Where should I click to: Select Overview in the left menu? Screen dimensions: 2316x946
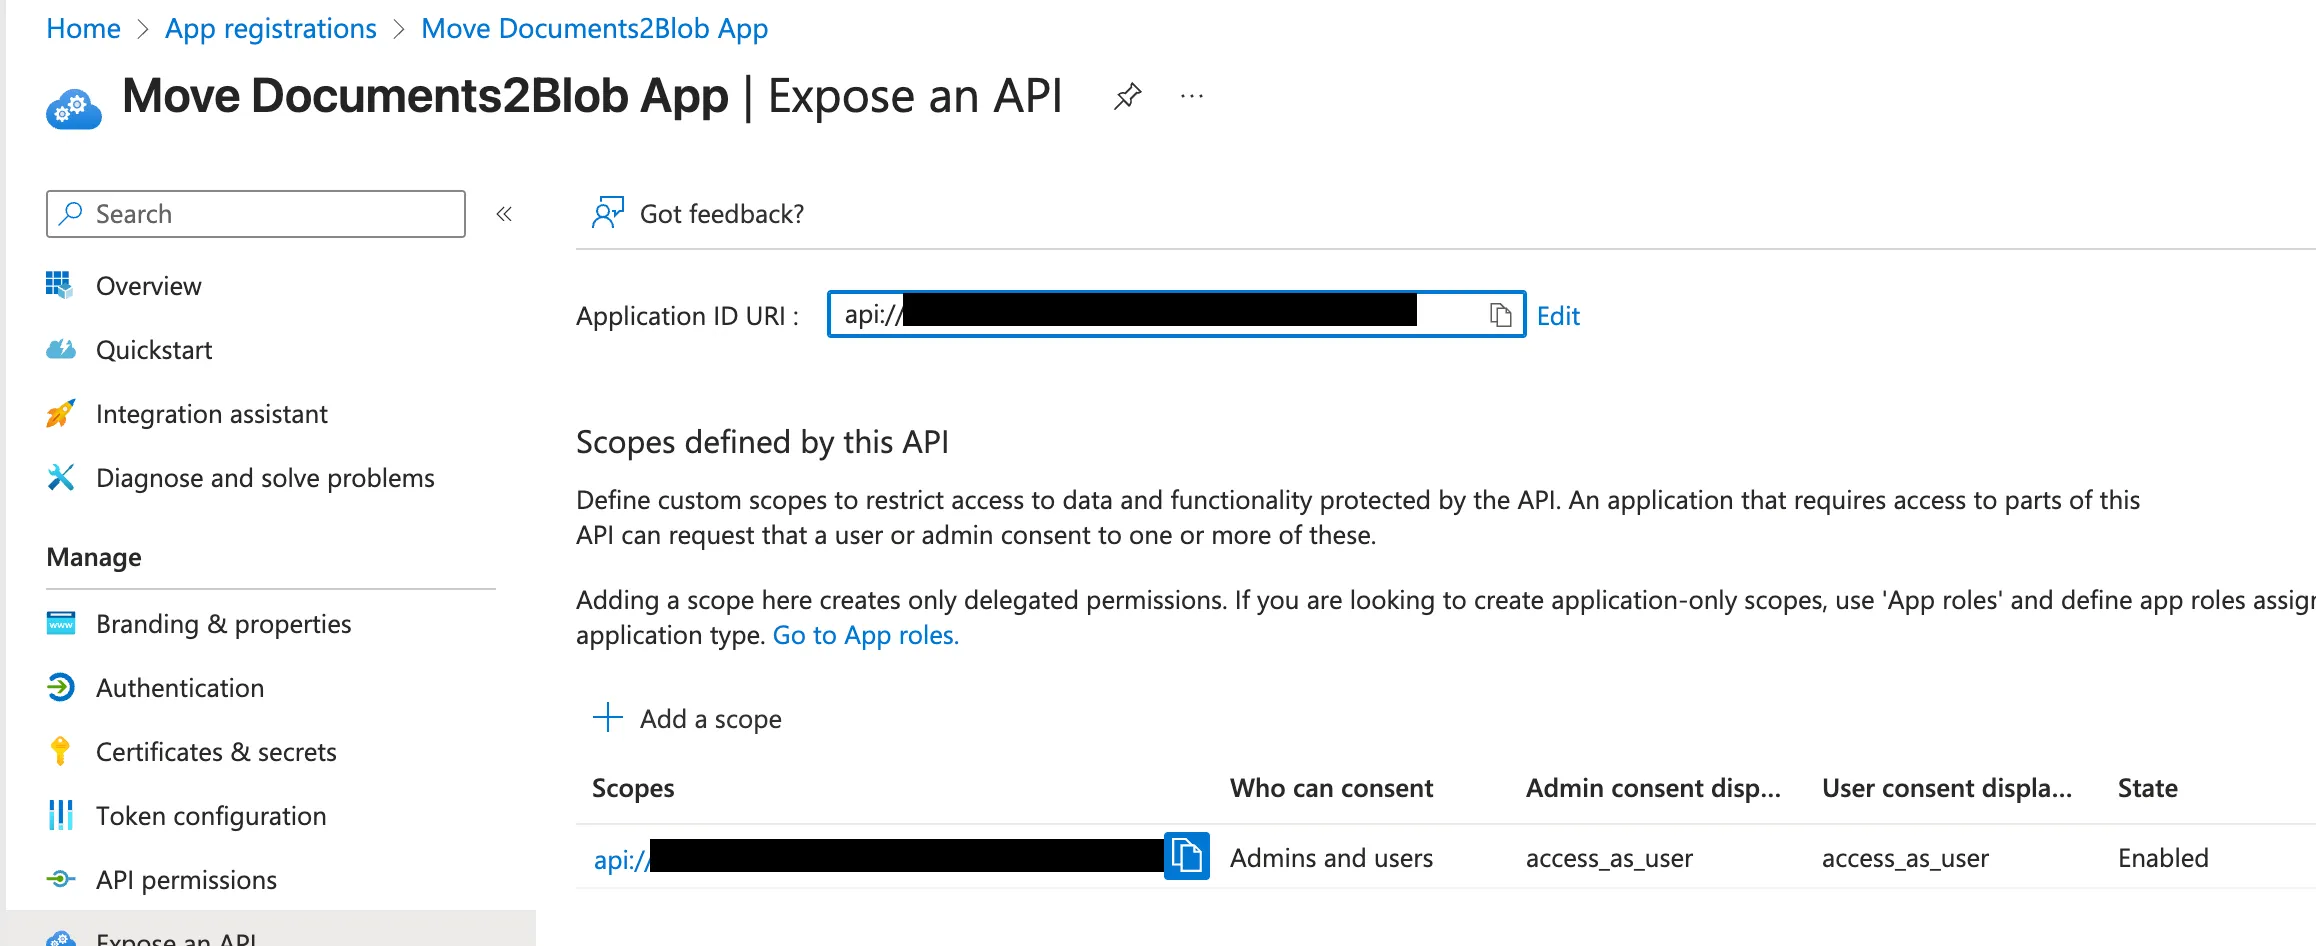tap(148, 285)
